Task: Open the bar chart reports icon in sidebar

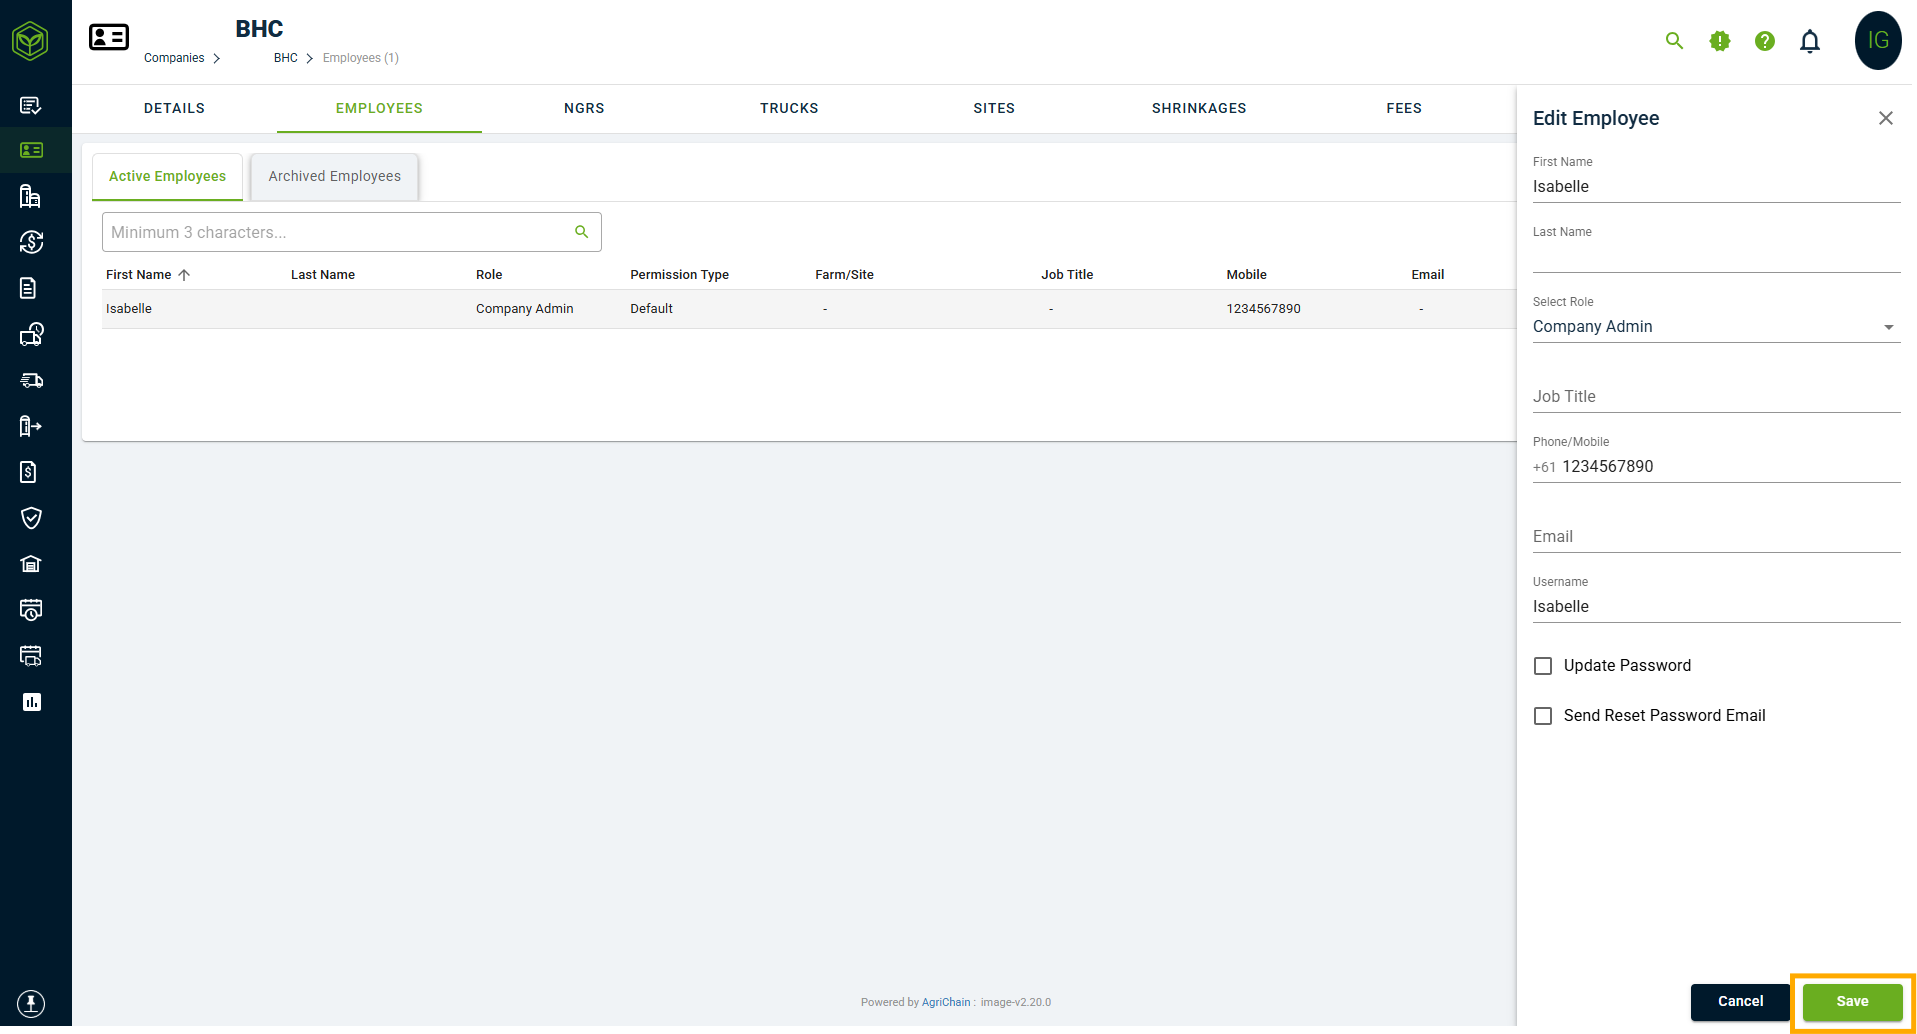Action: [x=31, y=702]
